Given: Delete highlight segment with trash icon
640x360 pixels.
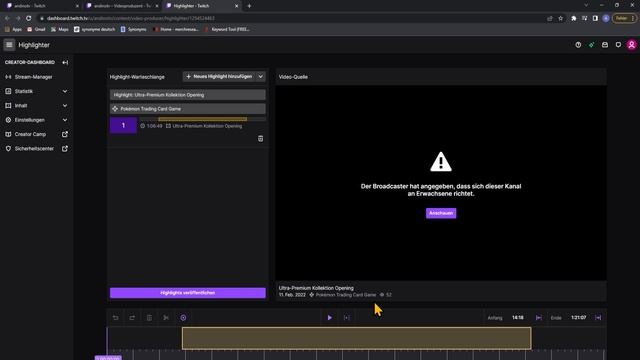Looking at the screenshot, I should pyautogui.click(x=260, y=139).
